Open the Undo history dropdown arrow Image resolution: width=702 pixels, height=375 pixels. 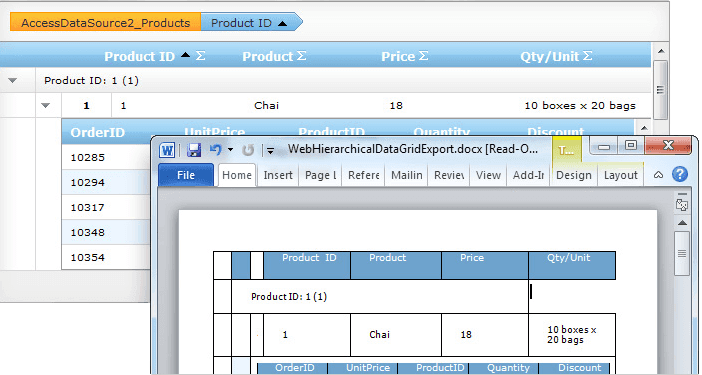230,149
